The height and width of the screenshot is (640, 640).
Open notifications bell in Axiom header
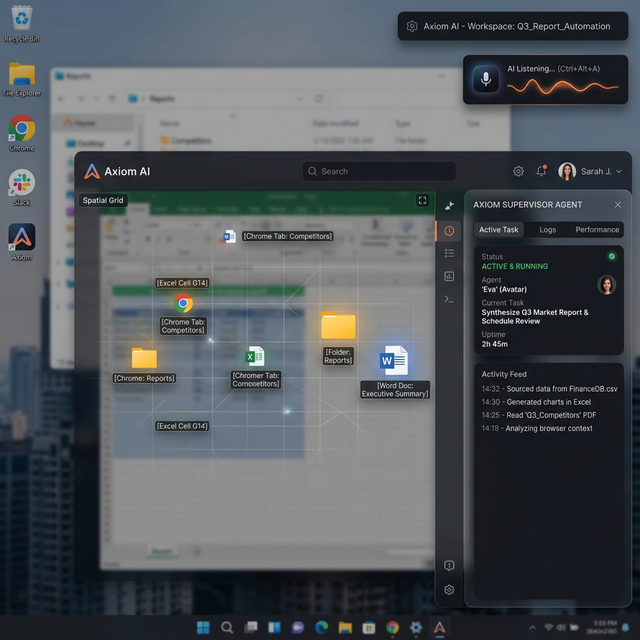click(542, 171)
